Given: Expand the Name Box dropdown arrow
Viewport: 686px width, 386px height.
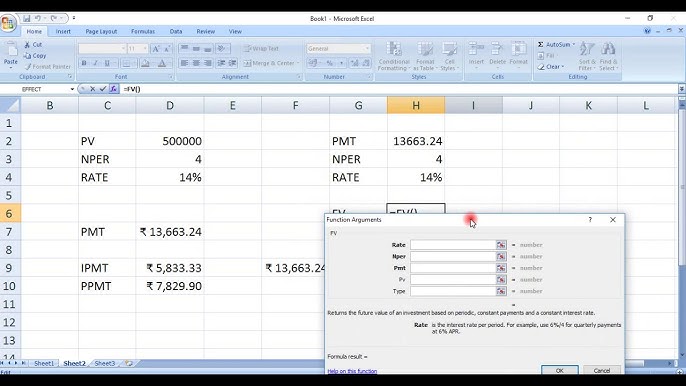Looking at the screenshot, I should coord(72,89).
